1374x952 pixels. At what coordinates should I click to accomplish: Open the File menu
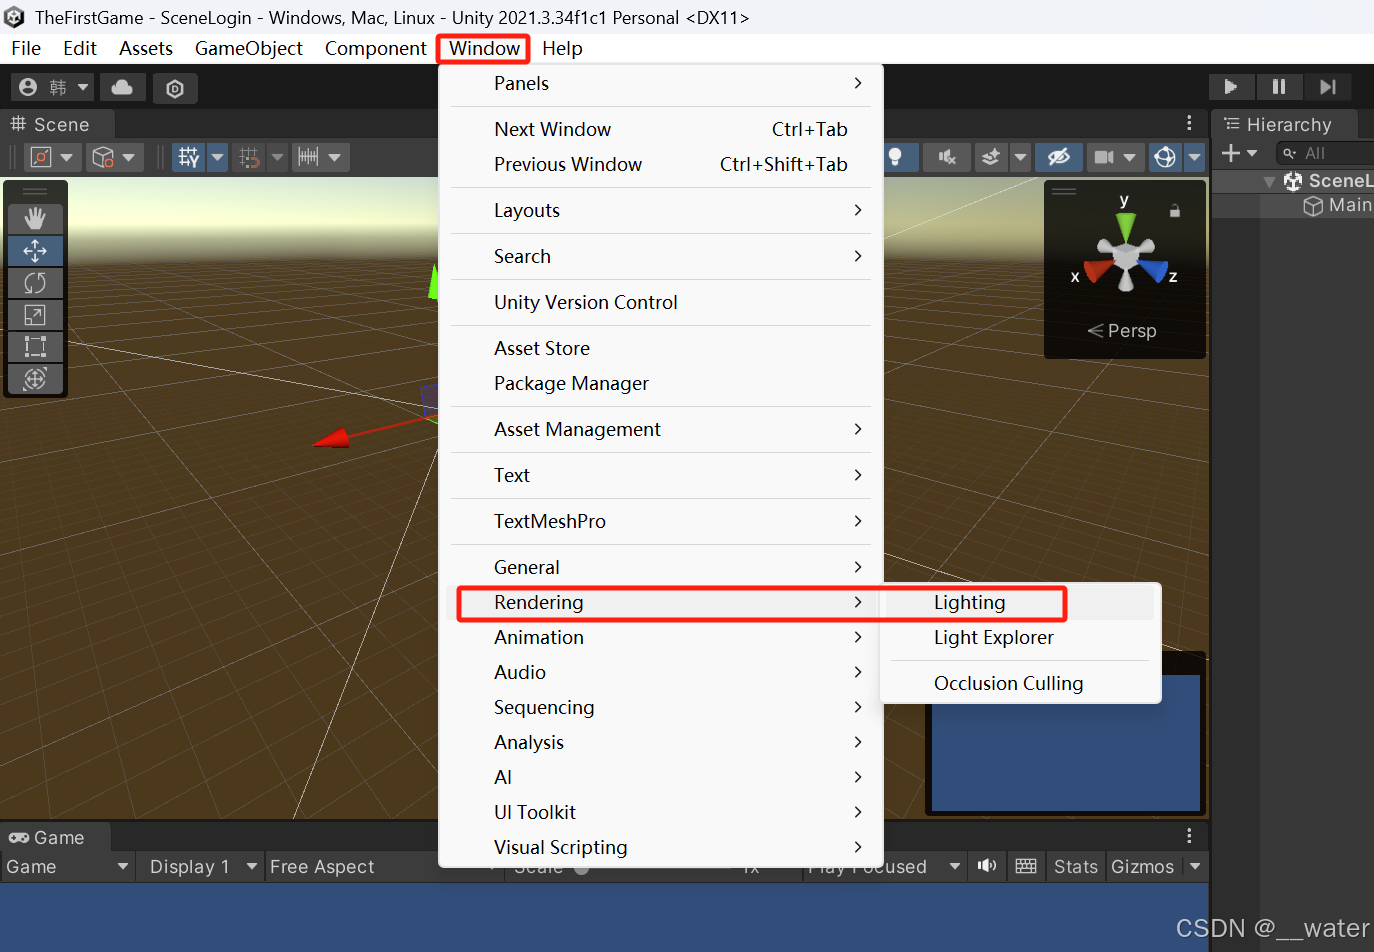click(26, 48)
